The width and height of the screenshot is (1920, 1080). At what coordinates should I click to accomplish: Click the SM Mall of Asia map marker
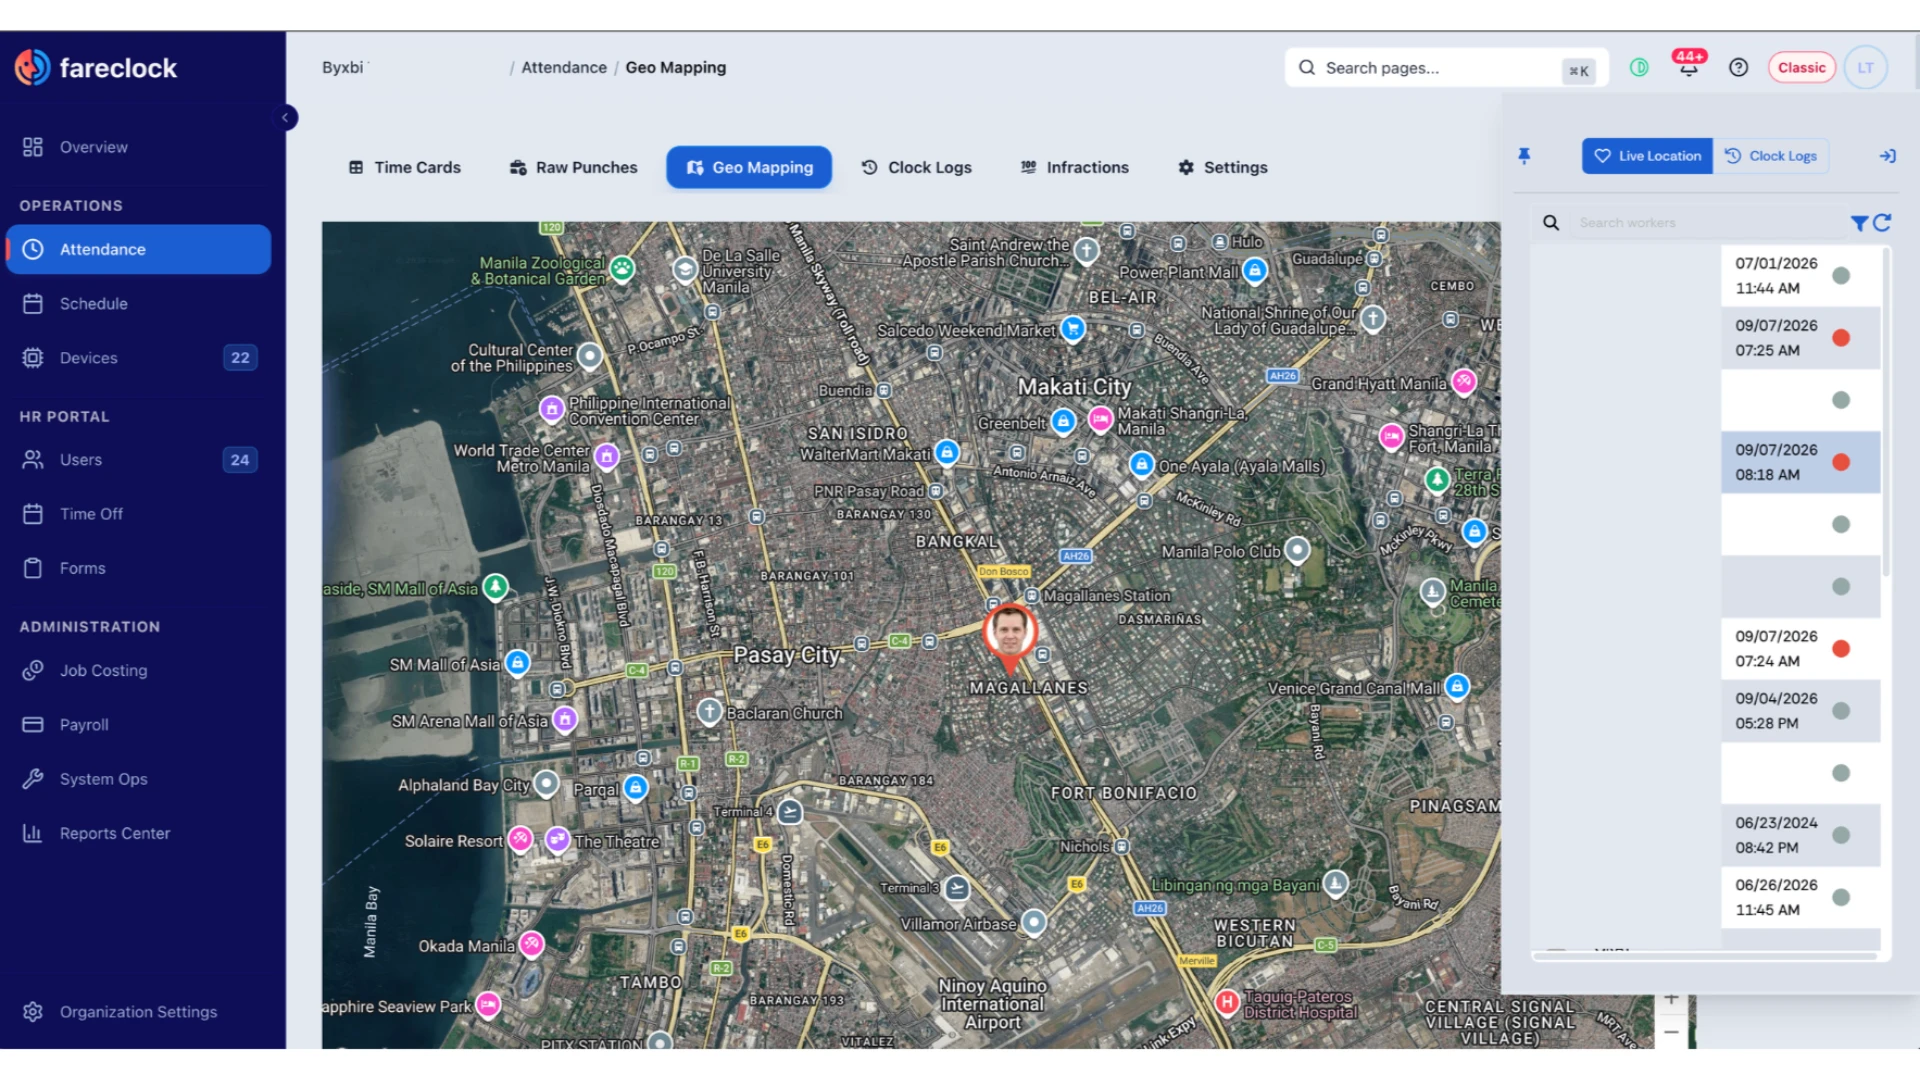pos(517,663)
